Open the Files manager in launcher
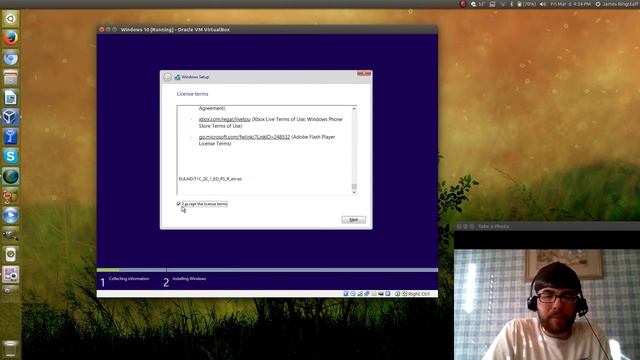640x360 pixels. click(x=11, y=78)
